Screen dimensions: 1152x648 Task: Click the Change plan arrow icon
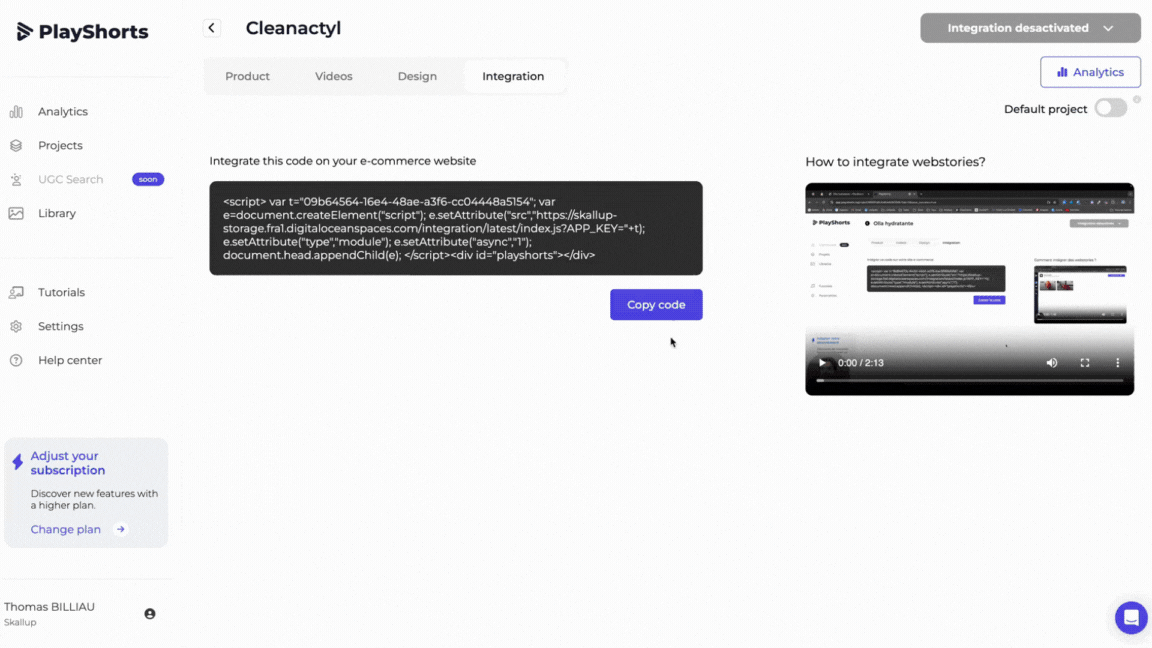click(x=120, y=529)
